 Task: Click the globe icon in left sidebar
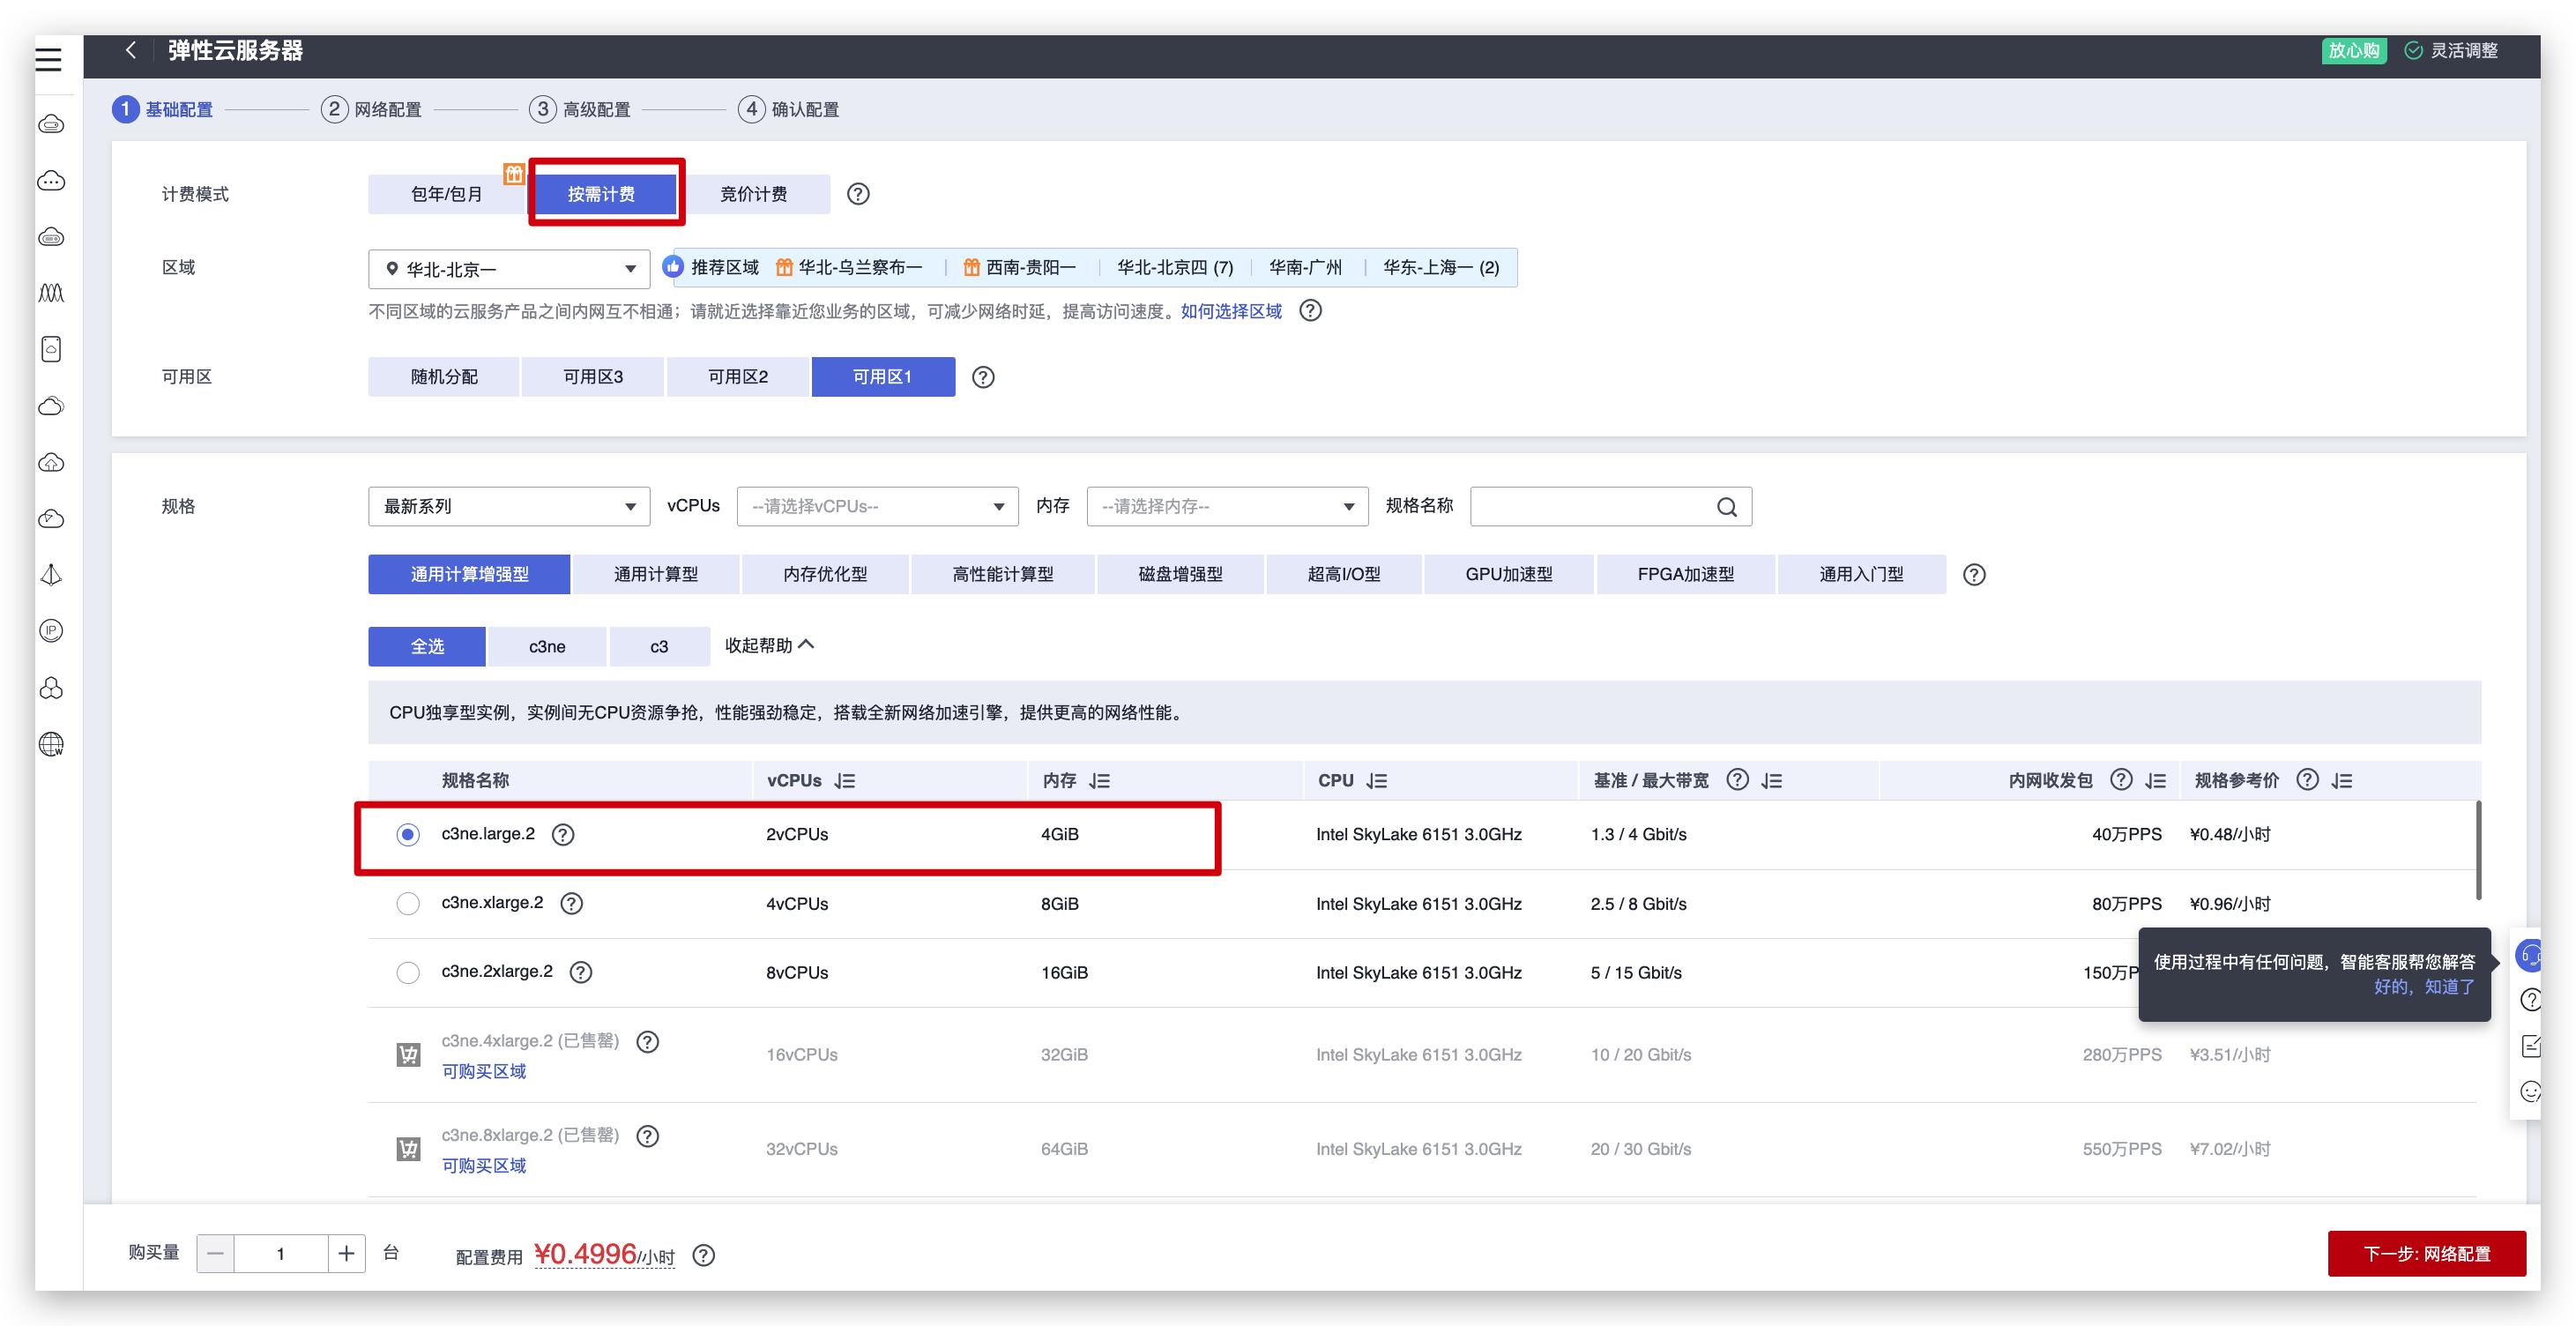point(51,744)
